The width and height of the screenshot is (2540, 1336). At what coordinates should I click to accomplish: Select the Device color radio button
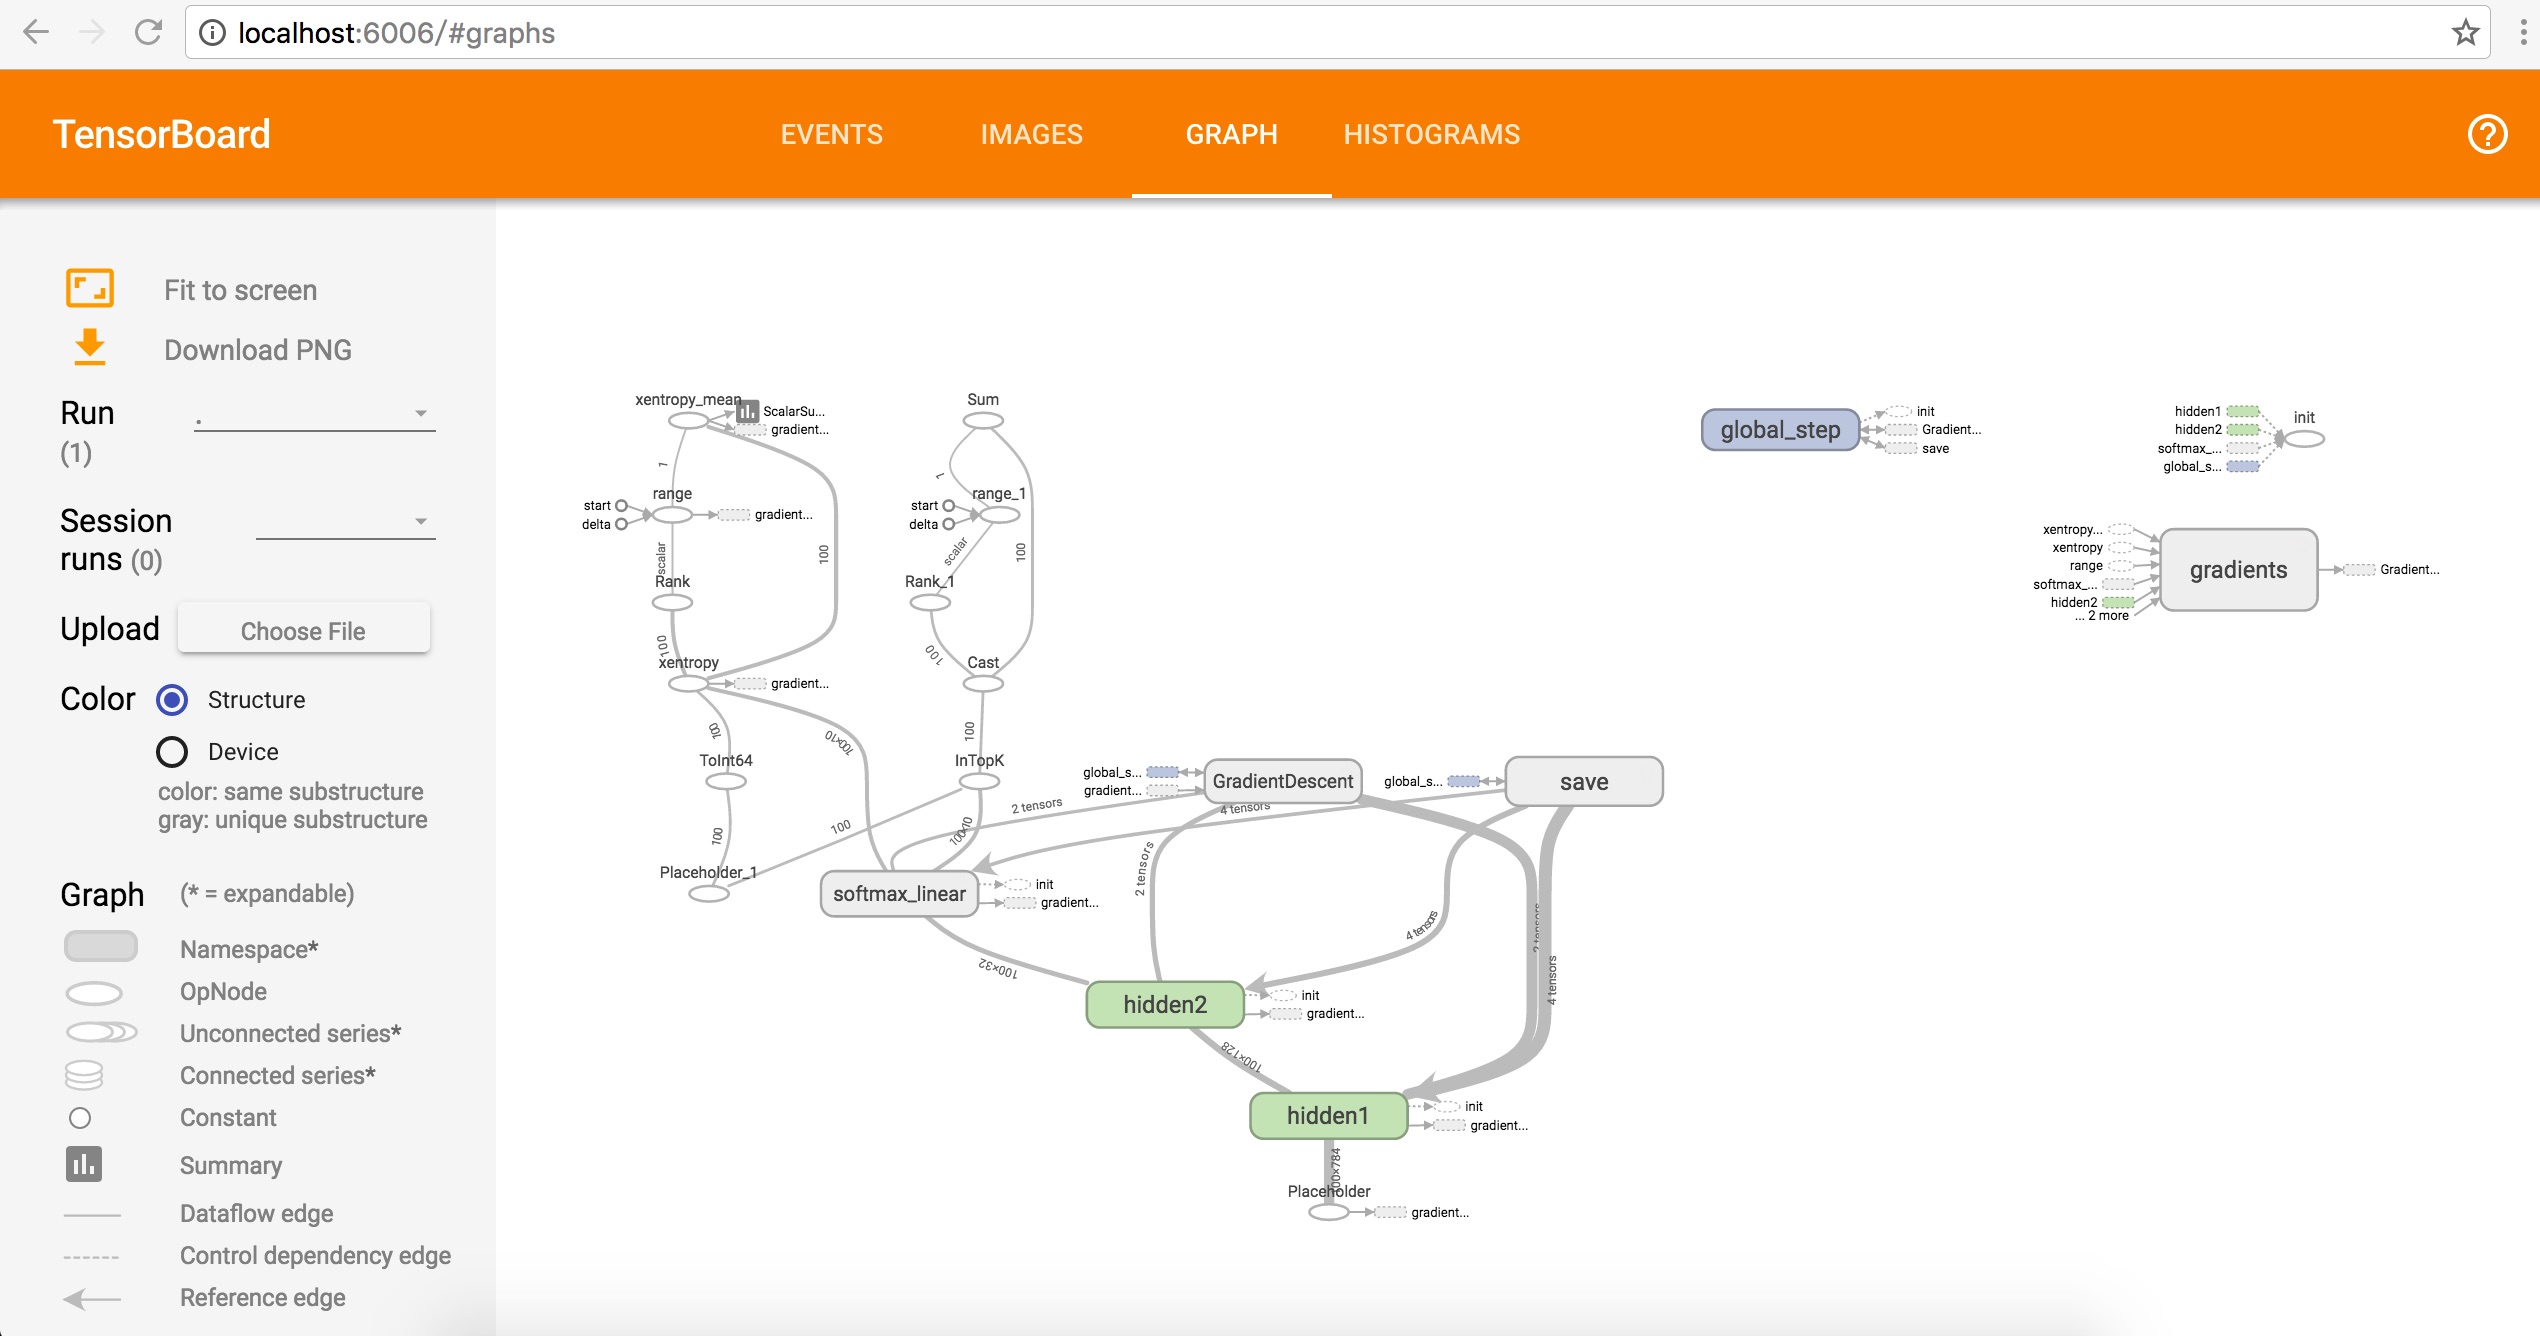(172, 752)
